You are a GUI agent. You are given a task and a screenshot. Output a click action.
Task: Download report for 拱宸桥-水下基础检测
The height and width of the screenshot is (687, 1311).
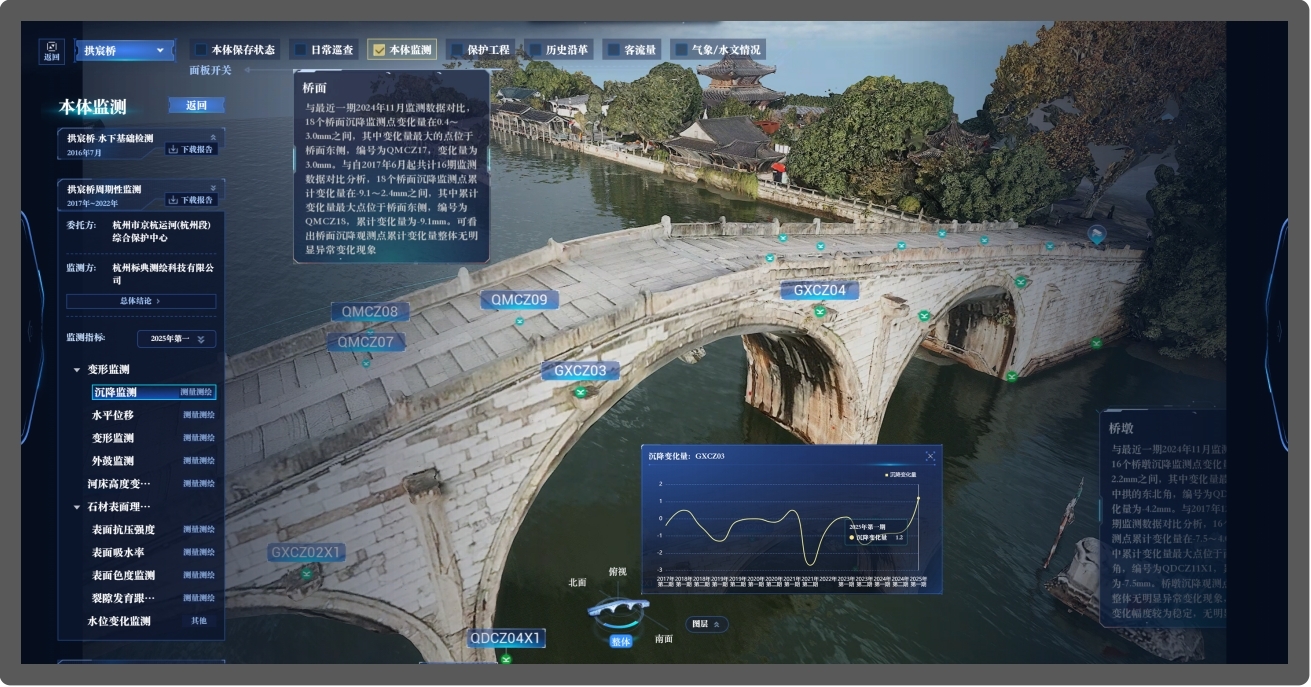pos(190,149)
